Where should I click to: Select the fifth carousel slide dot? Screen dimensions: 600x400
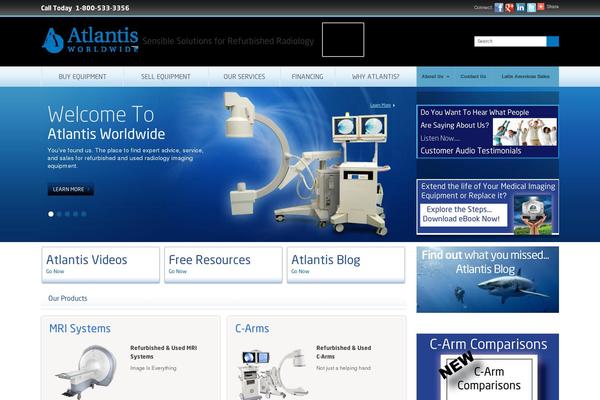84,214
